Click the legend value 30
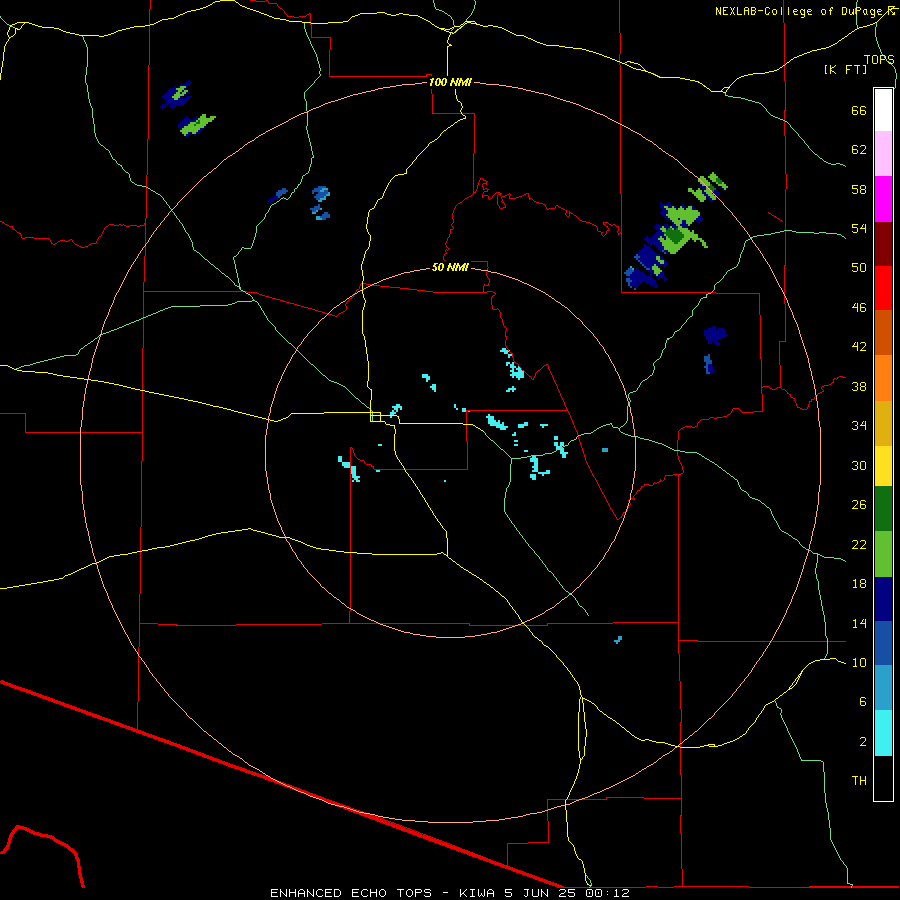Screen dimensions: 900x900 click(859, 465)
